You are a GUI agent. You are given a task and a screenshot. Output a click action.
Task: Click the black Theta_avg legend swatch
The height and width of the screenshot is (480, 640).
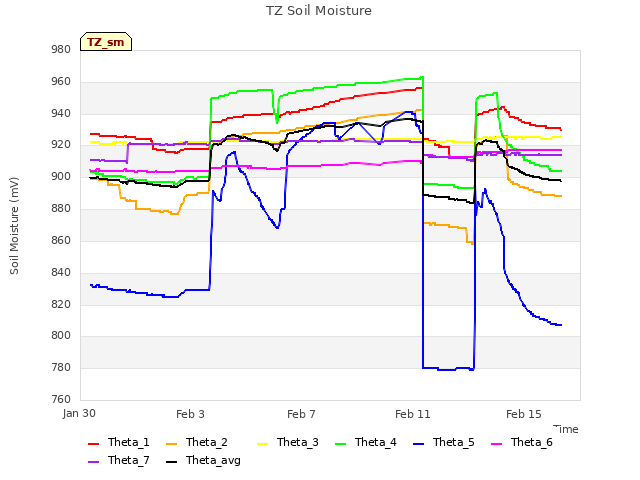click(171, 461)
